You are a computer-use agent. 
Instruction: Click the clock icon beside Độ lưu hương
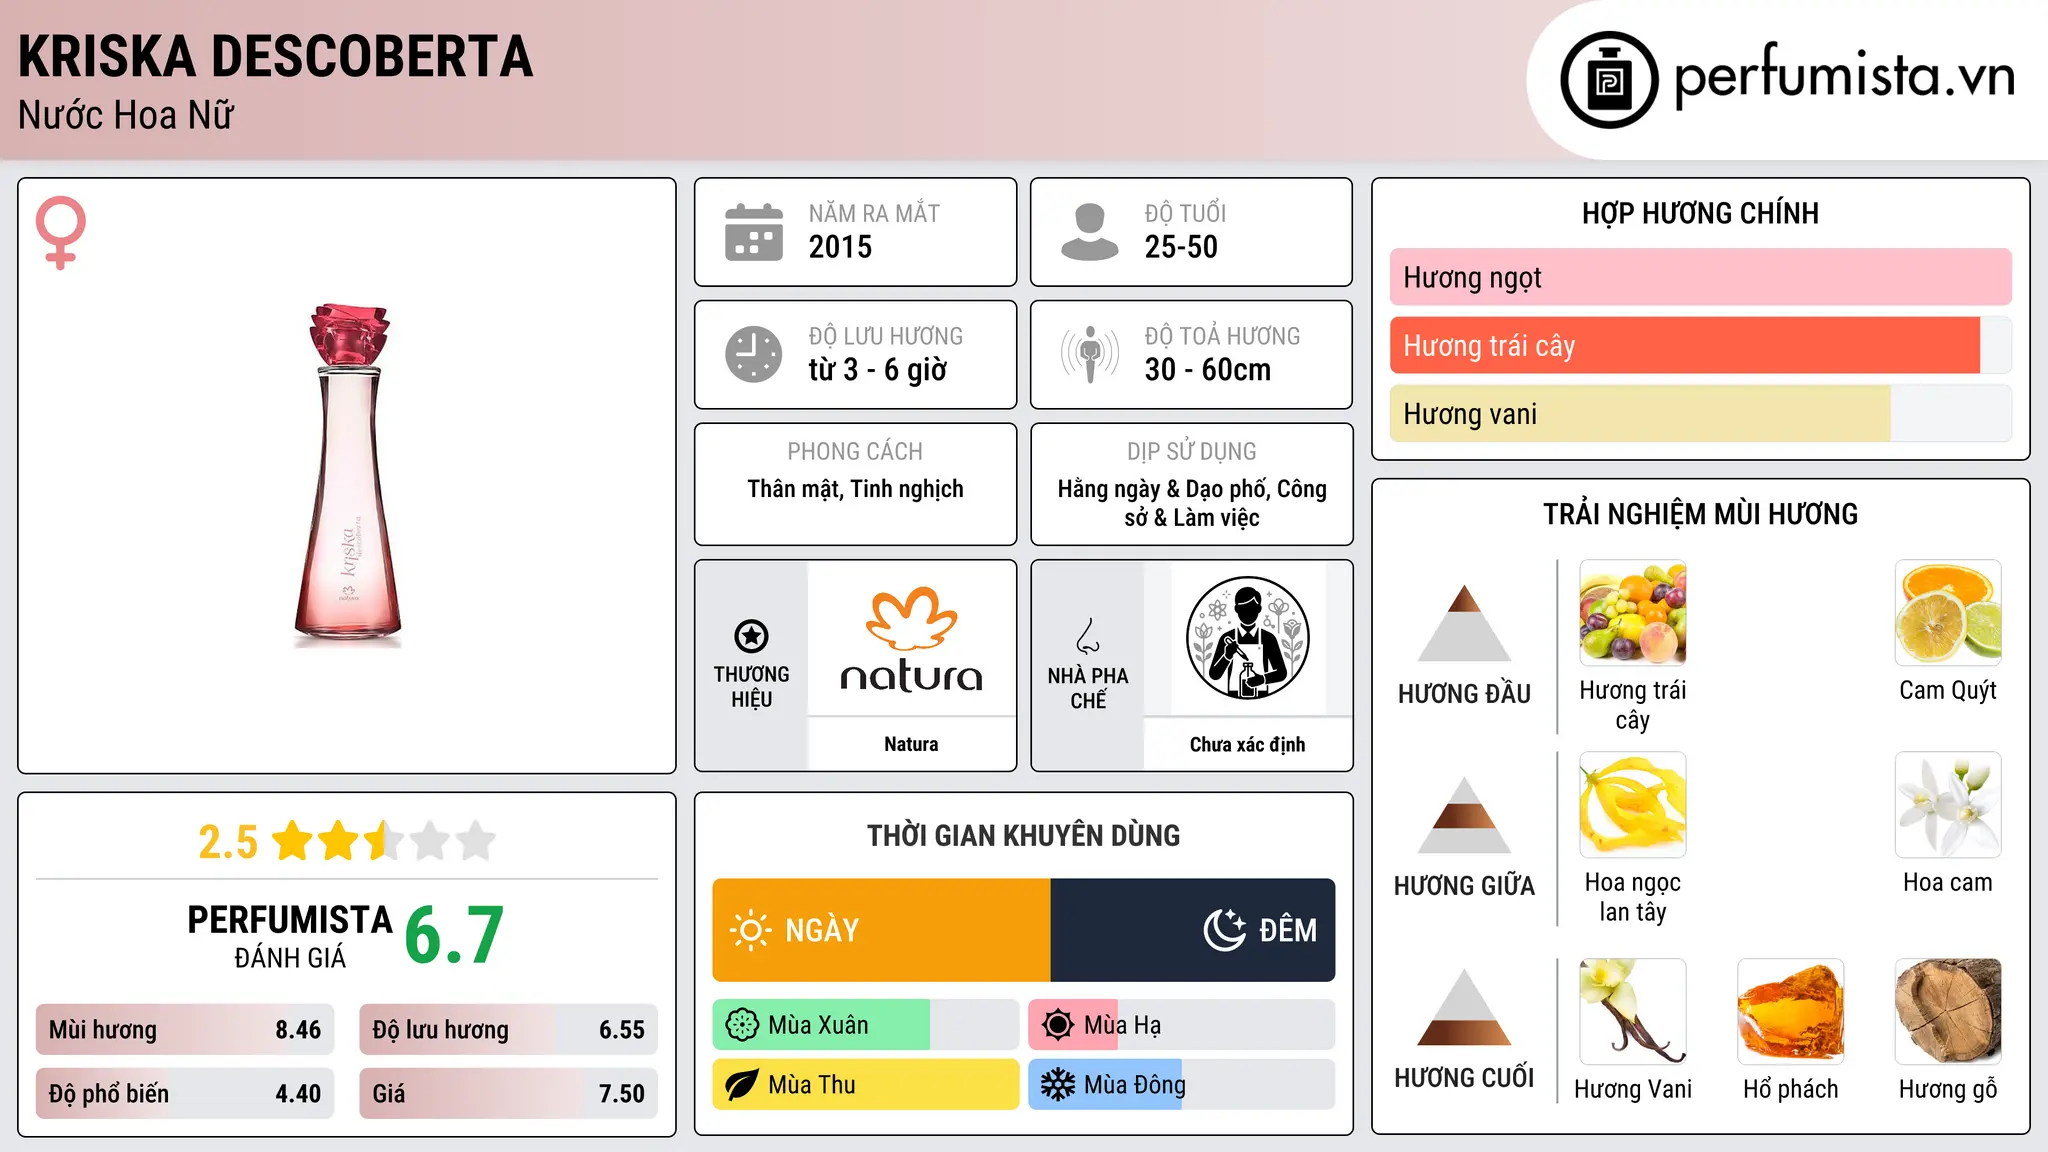click(754, 354)
